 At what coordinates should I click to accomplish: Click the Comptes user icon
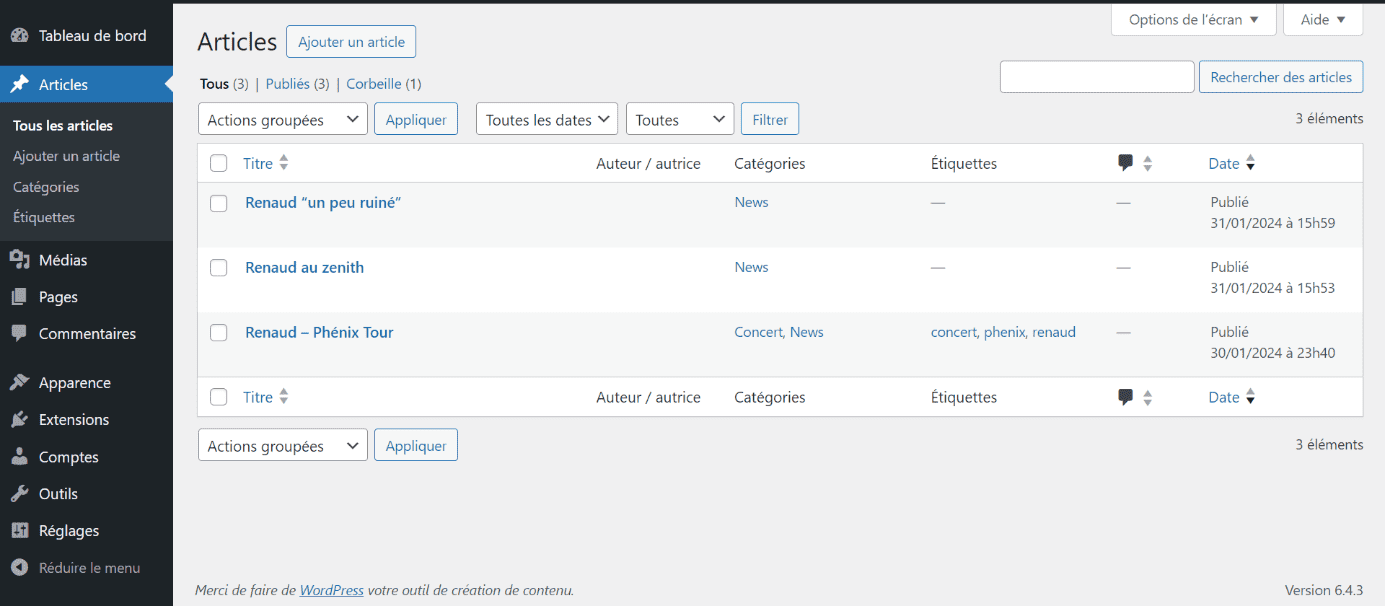(19, 457)
